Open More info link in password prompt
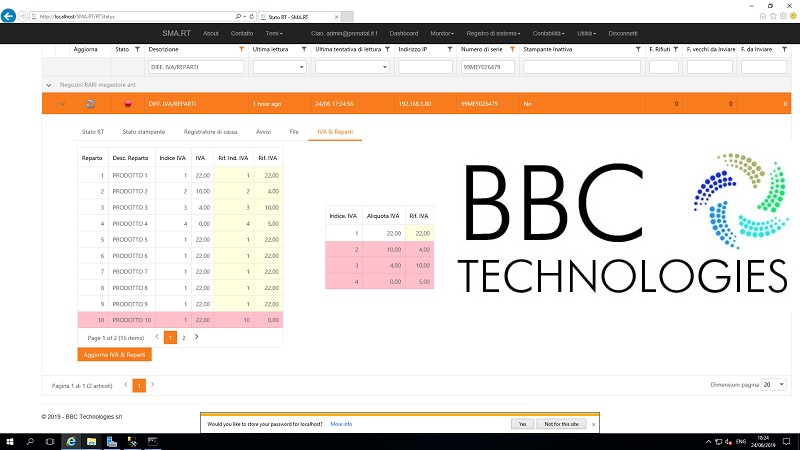This screenshot has width=800, height=450. pyautogui.click(x=341, y=424)
